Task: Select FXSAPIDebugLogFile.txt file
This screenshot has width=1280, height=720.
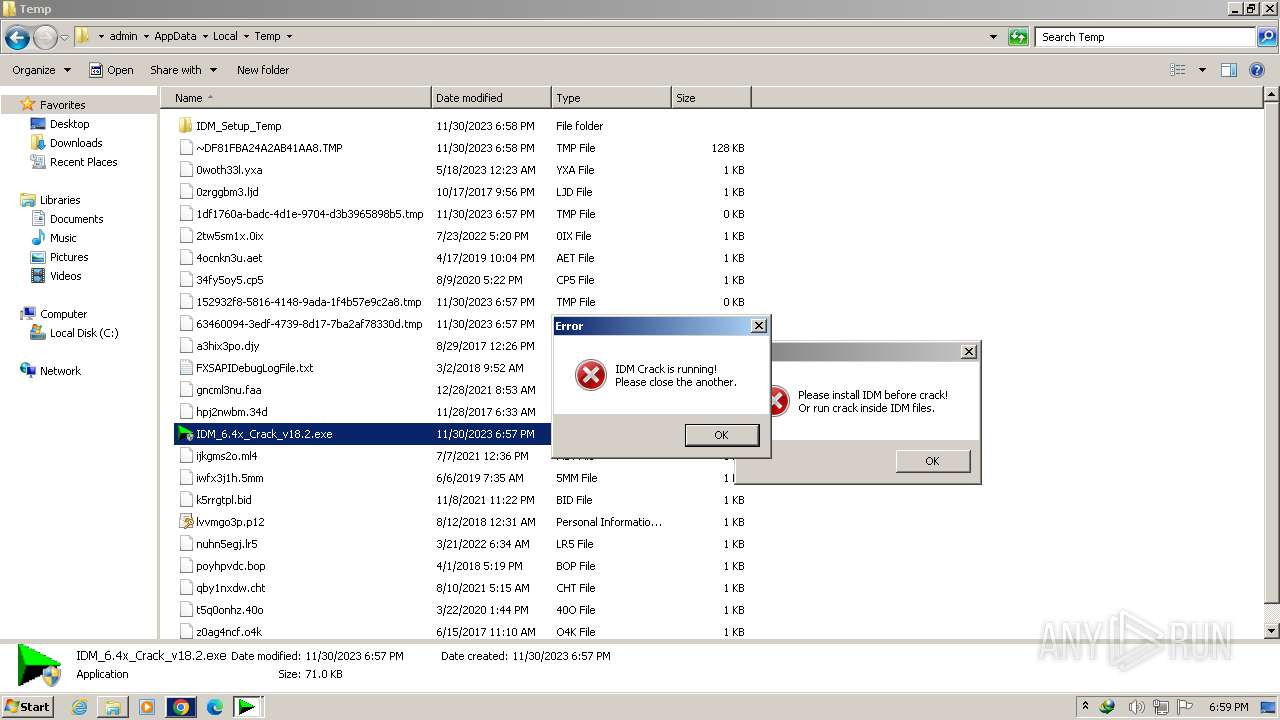Action: point(254,368)
